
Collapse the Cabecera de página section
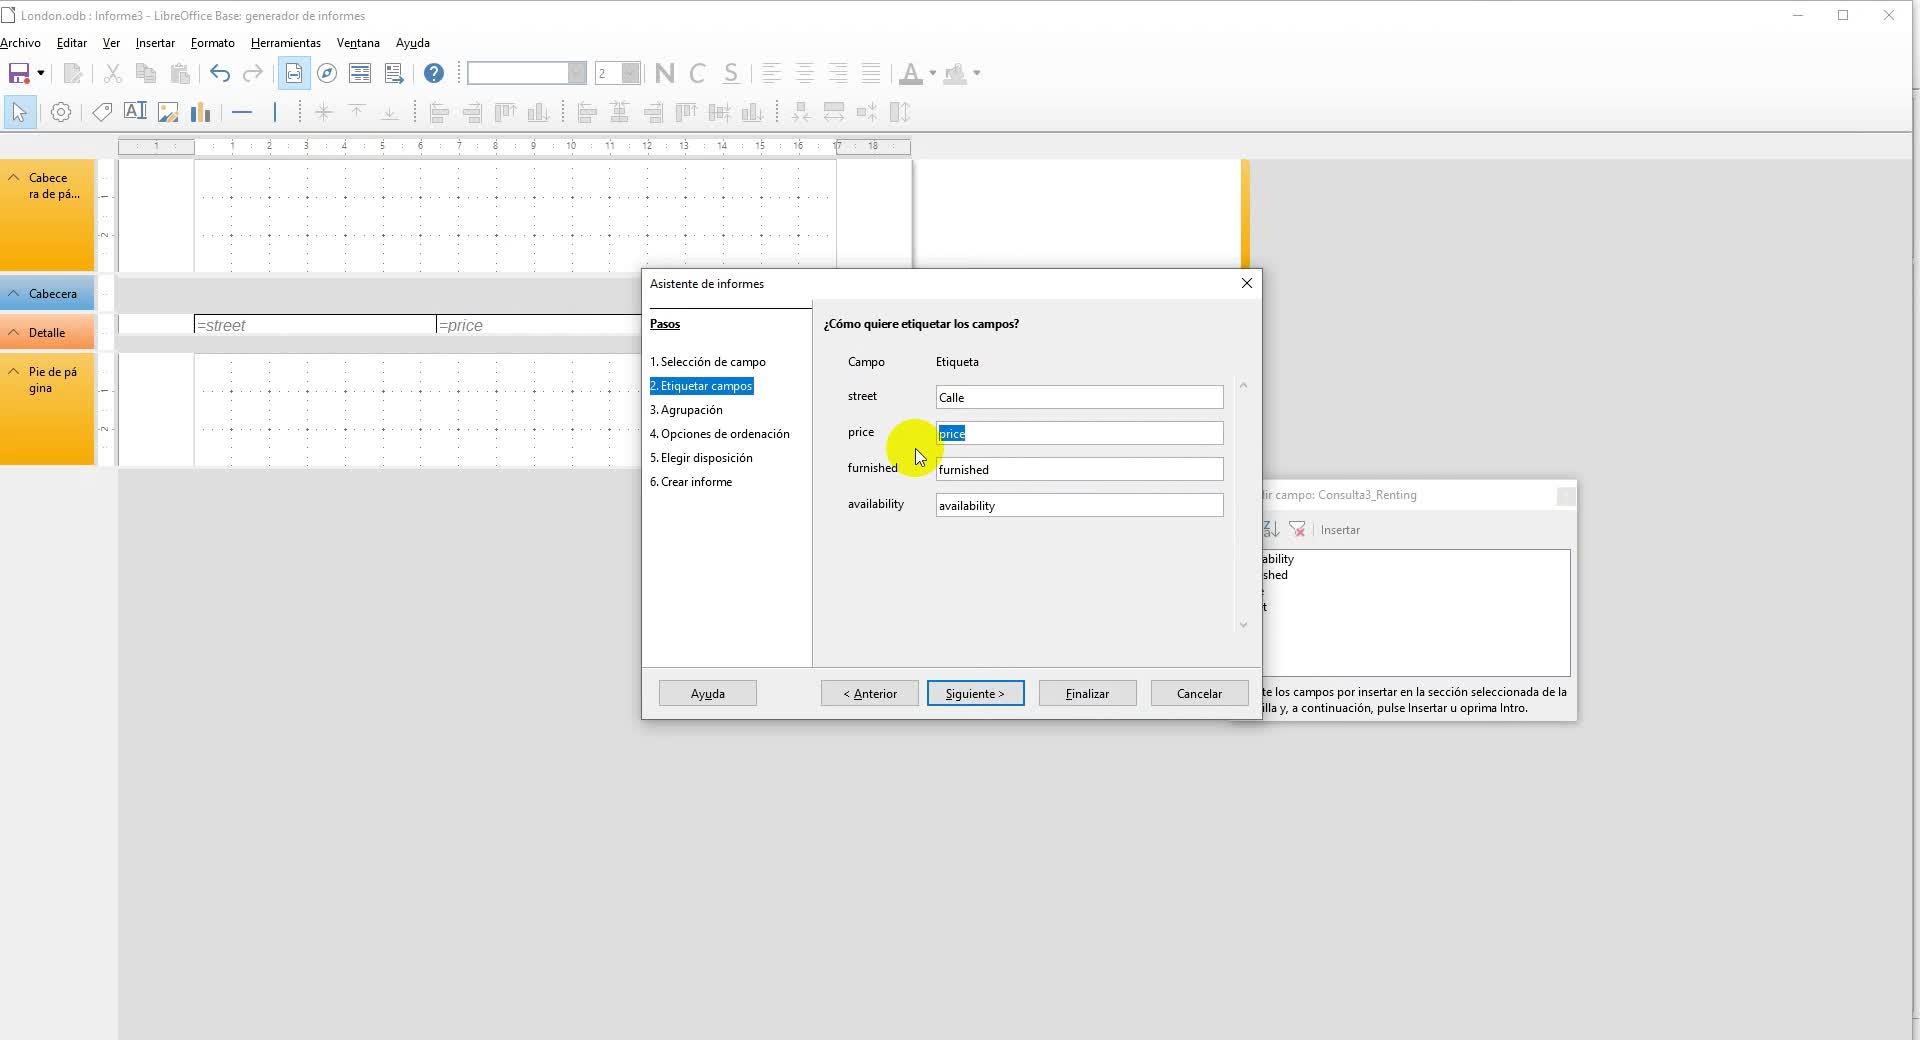[x=14, y=178]
